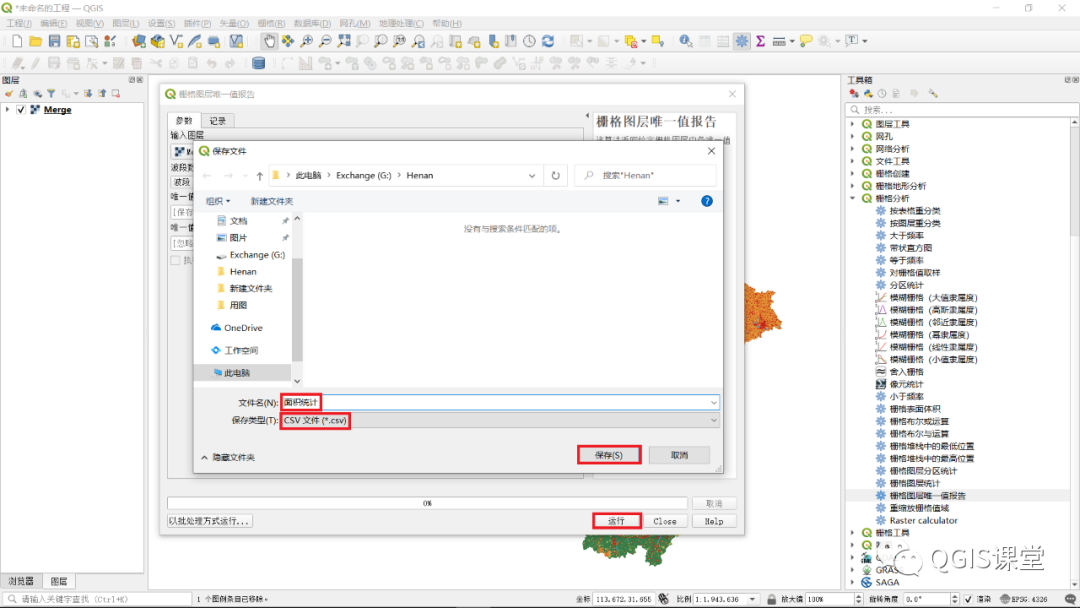Image resolution: width=1080 pixels, height=608 pixels.
Task: Click the Save button in file dialog
Action: pyautogui.click(x=609, y=455)
